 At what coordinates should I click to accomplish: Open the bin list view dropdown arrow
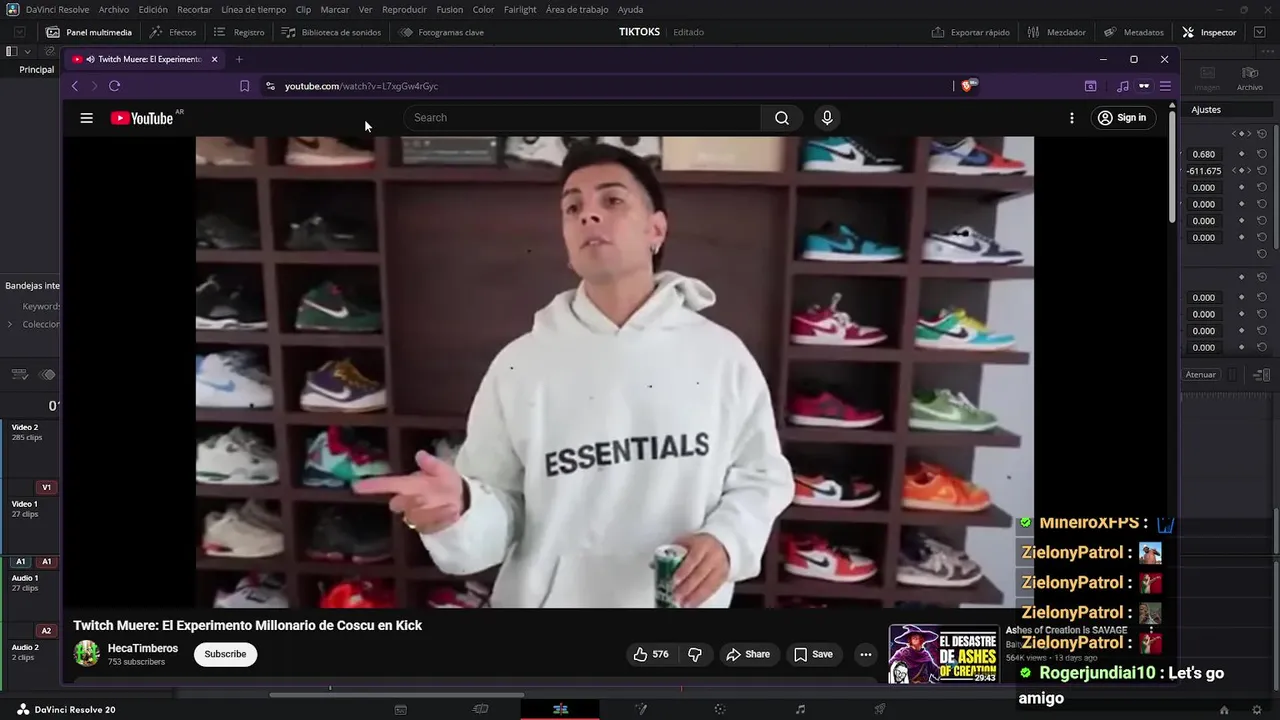[x=27, y=51]
